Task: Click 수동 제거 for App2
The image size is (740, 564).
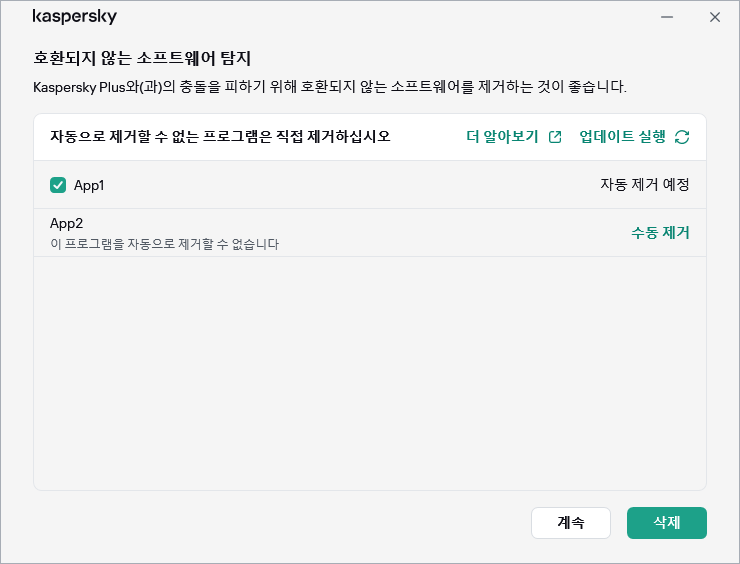Action: point(660,233)
